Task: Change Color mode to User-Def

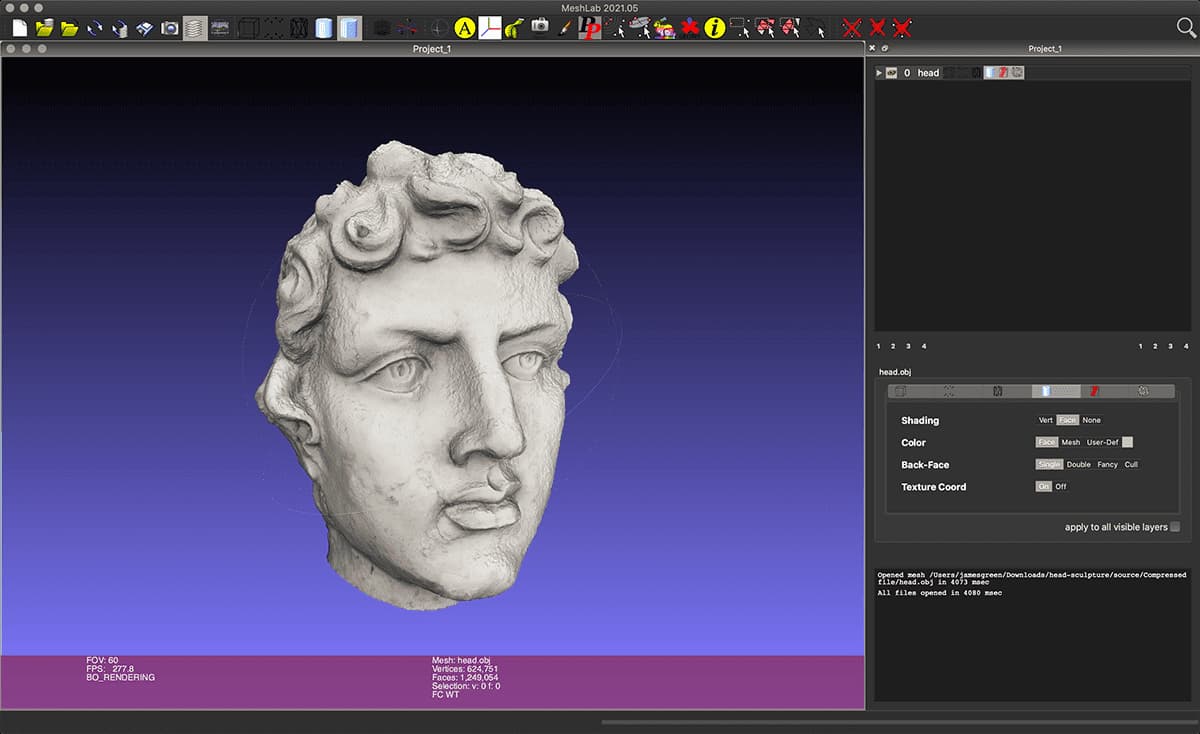Action: tap(1104, 442)
